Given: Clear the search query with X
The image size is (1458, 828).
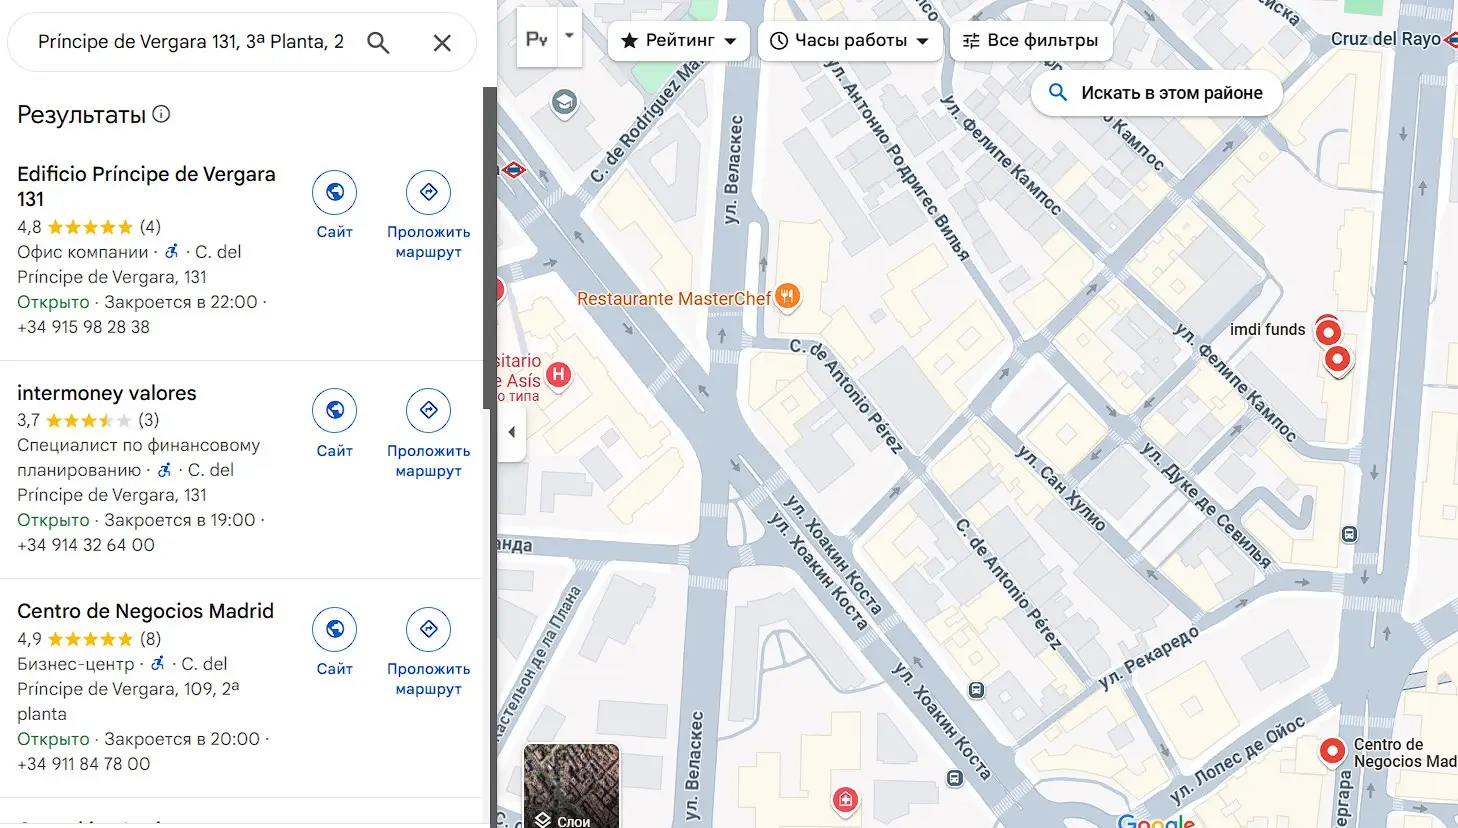Looking at the screenshot, I should (x=442, y=43).
